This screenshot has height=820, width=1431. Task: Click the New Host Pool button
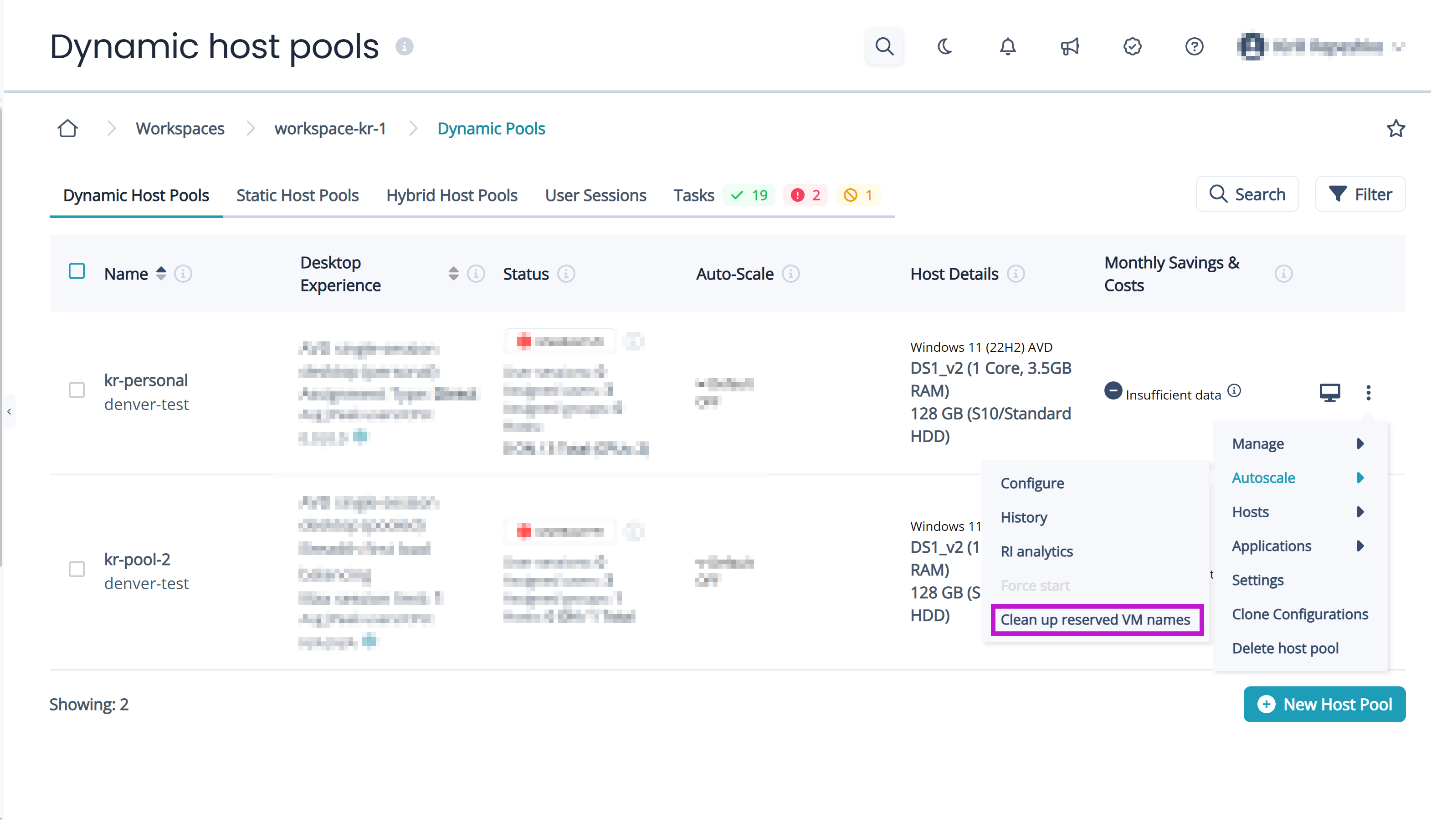click(1324, 704)
